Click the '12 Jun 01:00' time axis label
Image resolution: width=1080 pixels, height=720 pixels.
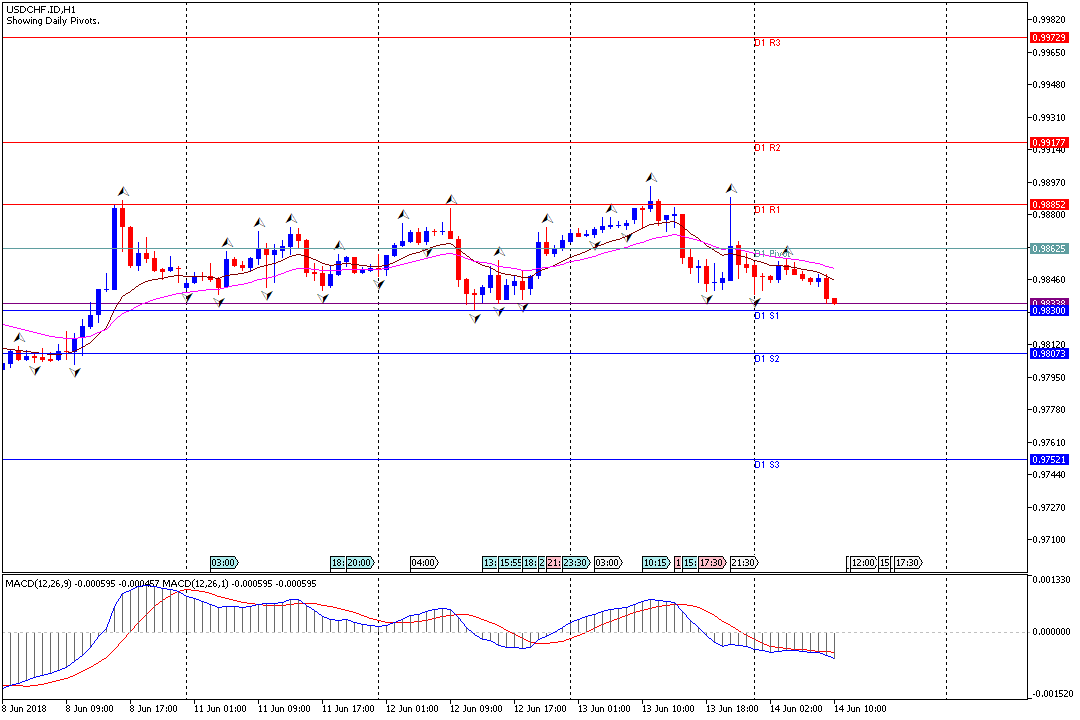tap(412, 708)
